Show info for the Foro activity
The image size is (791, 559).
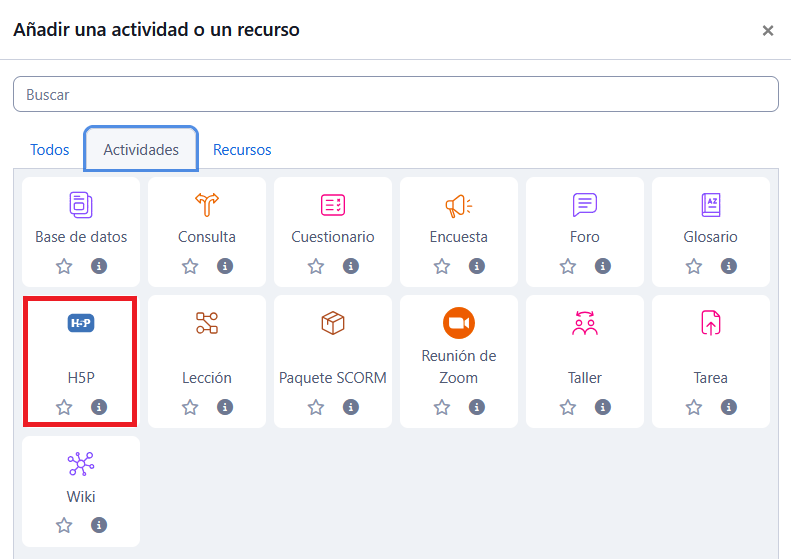[x=603, y=266]
